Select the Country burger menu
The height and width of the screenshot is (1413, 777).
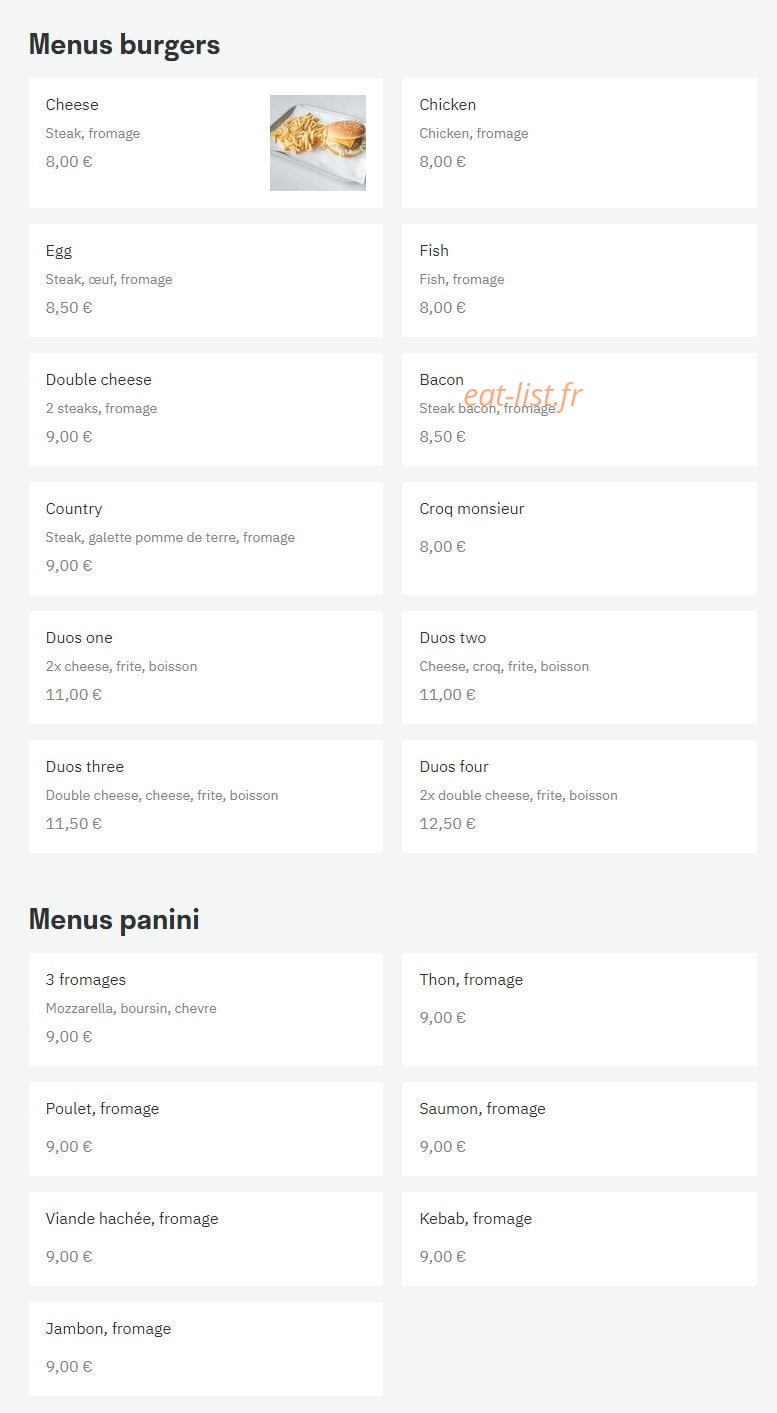coord(206,538)
